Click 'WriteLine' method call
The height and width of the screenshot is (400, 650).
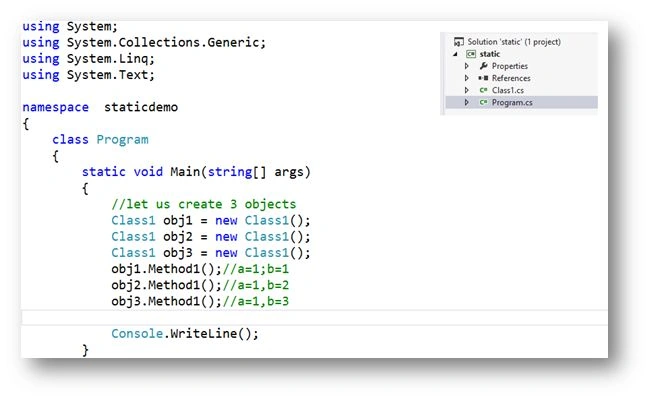click(x=204, y=334)
